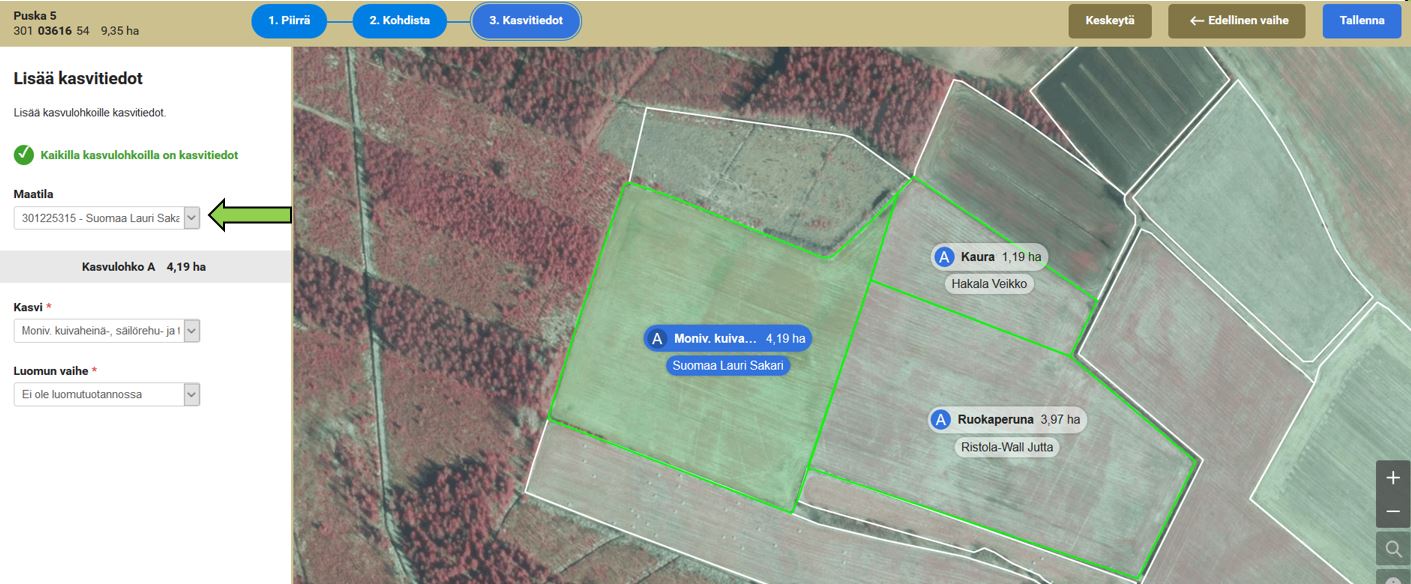Image resolution: width=1411 pixels, height=584 pixels.
Task: Select step 3. Kasvitiedot
Action: 526,21
